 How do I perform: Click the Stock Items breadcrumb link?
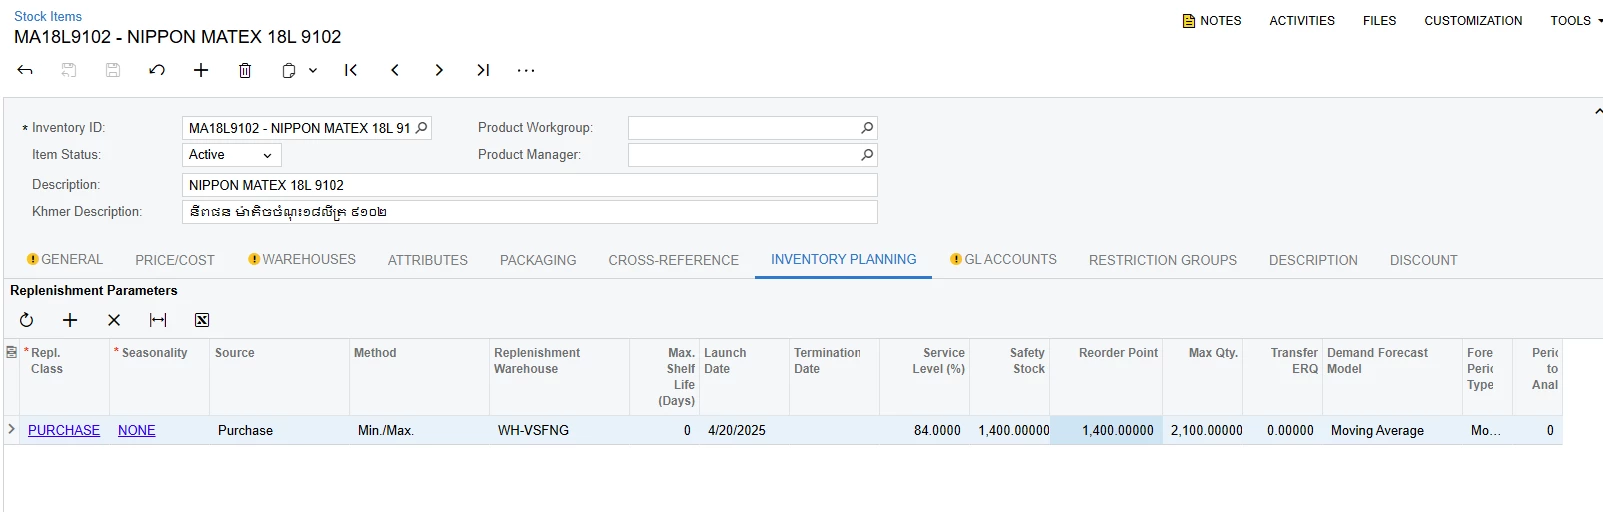[48, 16]
